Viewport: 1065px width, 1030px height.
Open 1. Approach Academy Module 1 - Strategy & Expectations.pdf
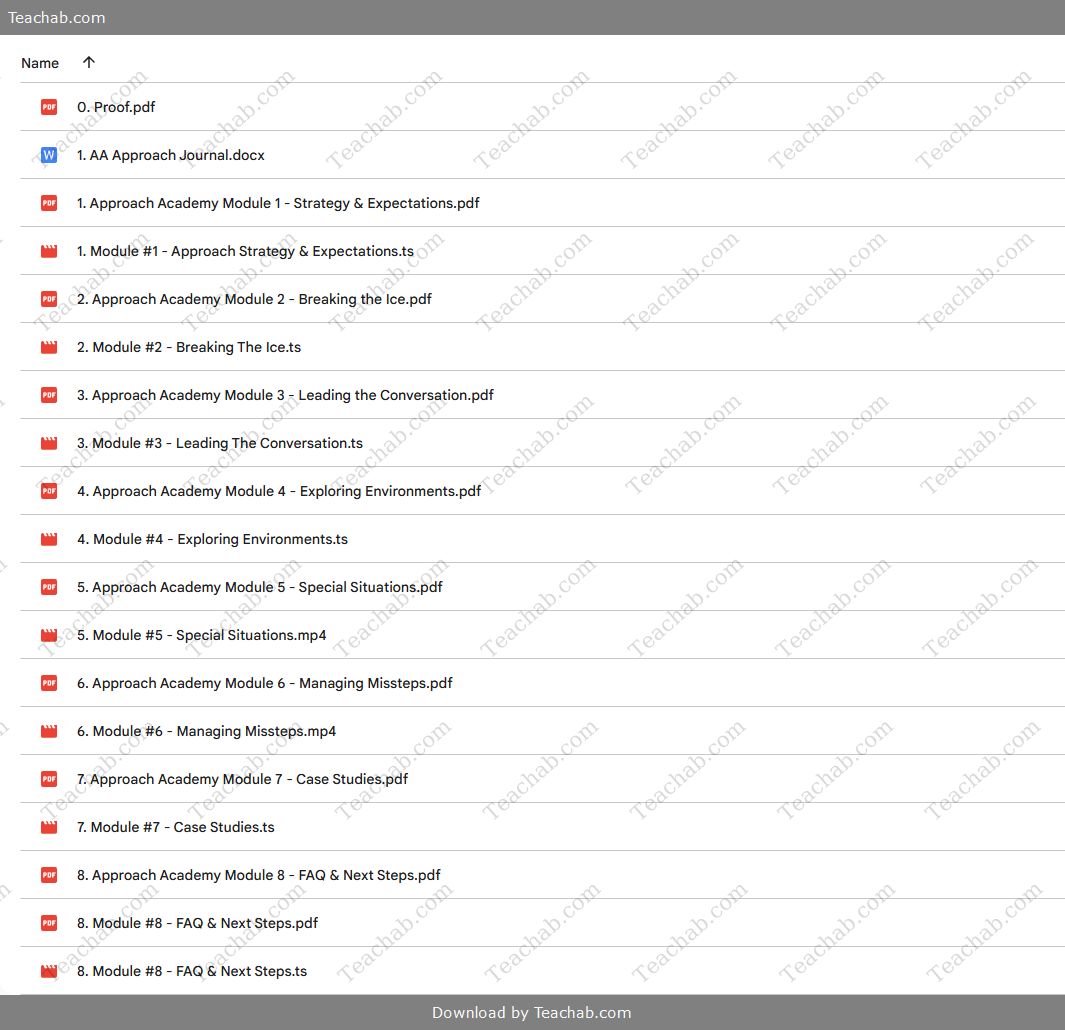click(x=278, y=203)
